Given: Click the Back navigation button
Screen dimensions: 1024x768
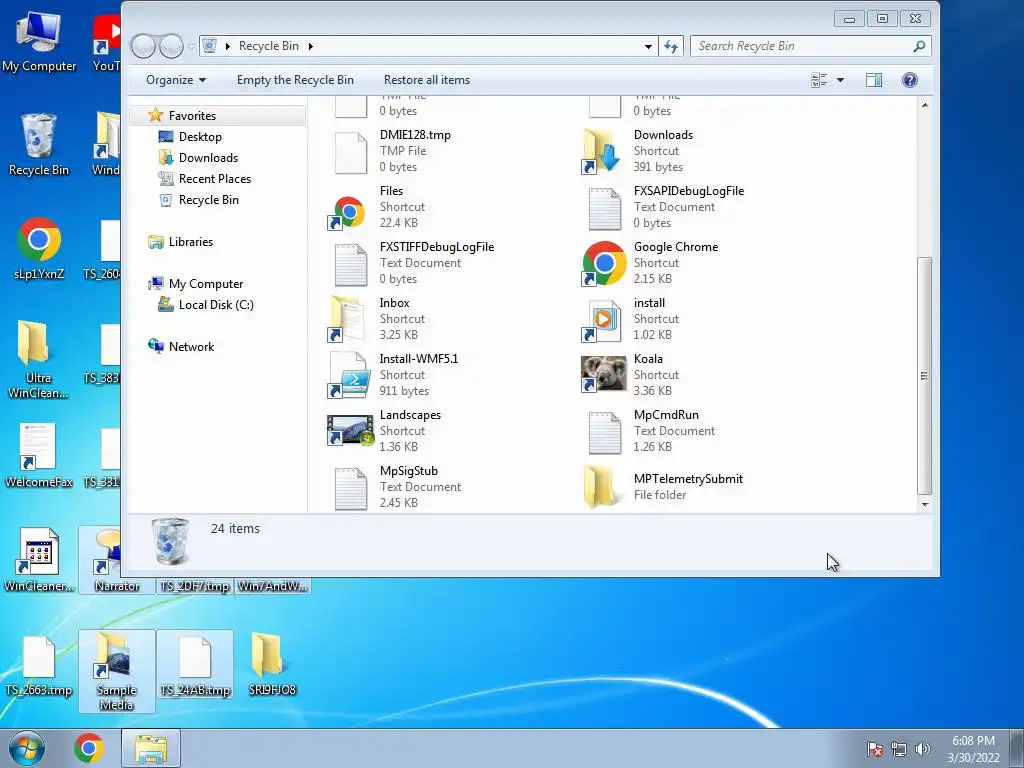Looking at the screenshot, I should pyautogui.click(x=143, y=46).
